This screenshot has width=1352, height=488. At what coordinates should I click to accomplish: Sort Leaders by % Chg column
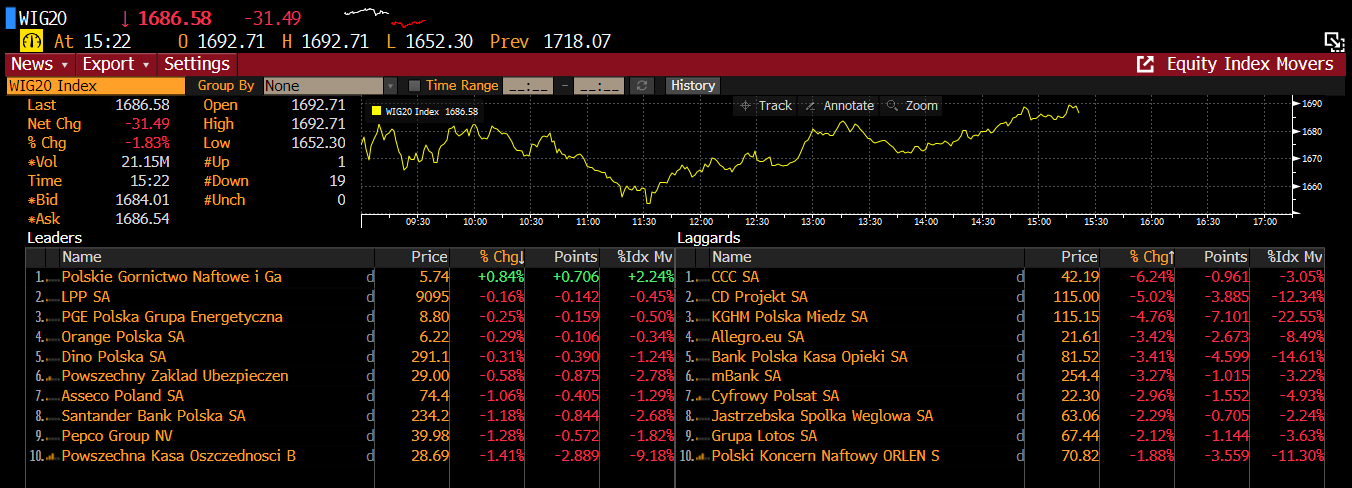[487, 257]
